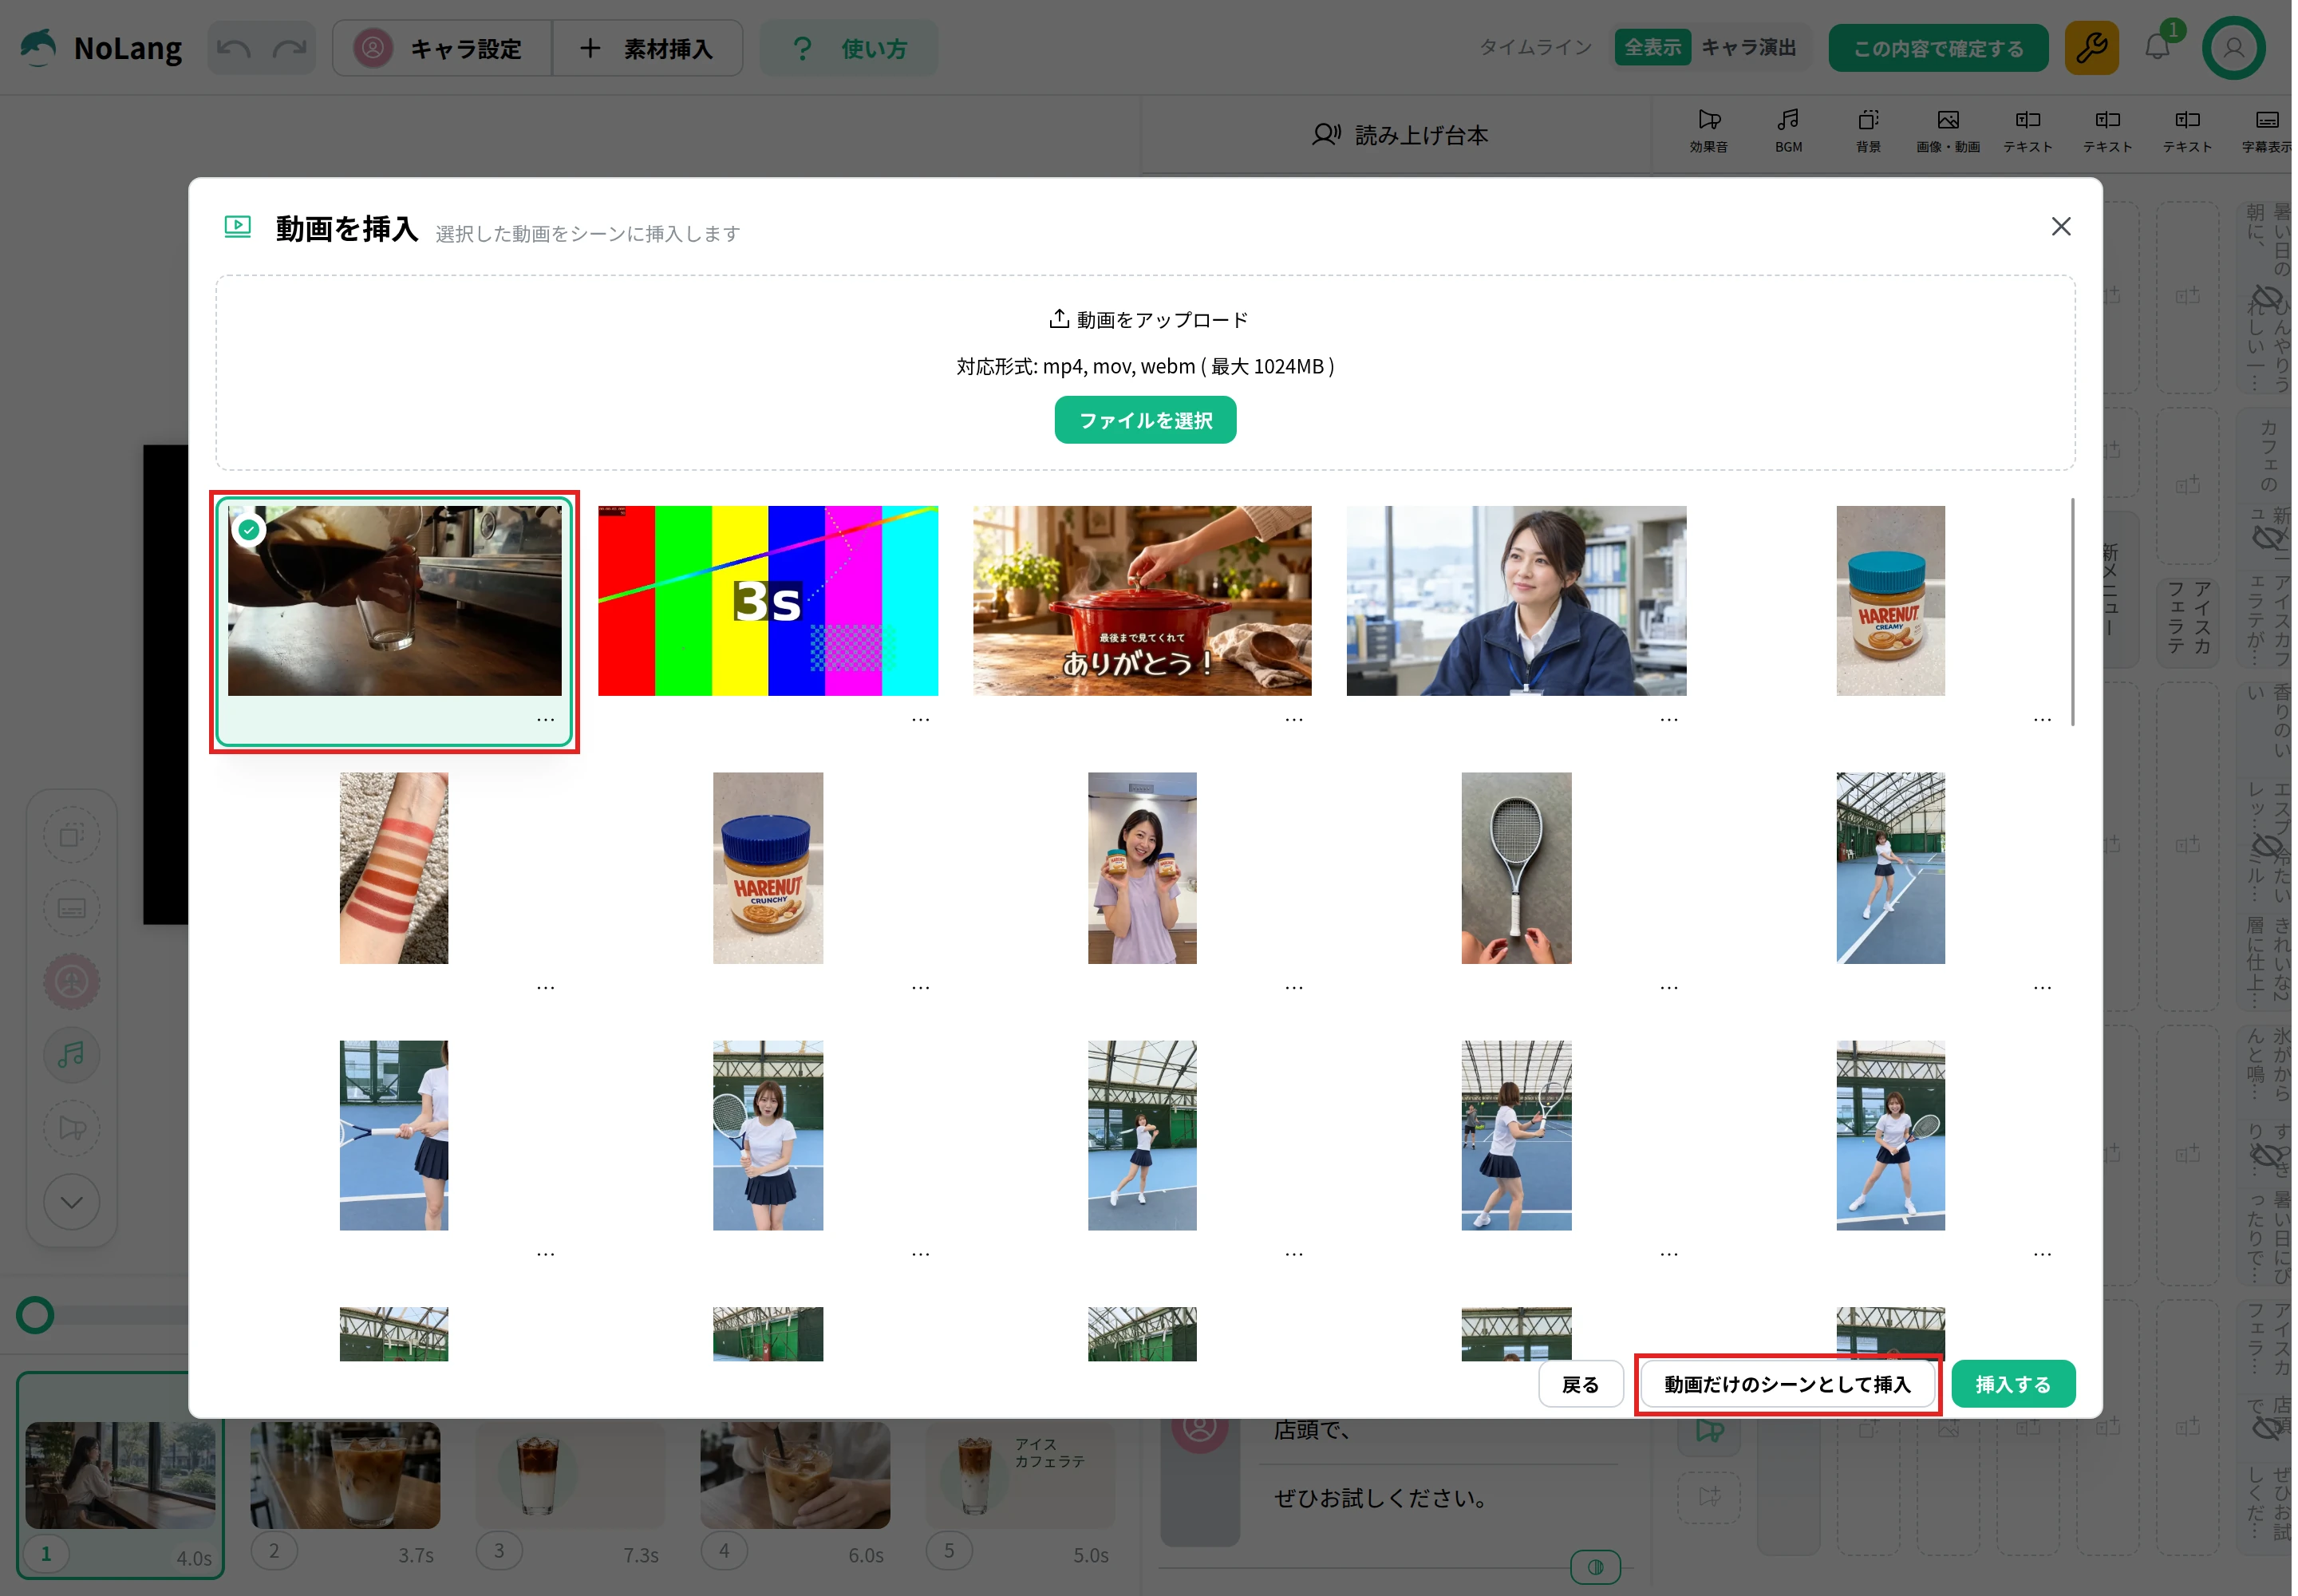
Task: Open the more menu under lipstick swatches video
Action: 545,987
